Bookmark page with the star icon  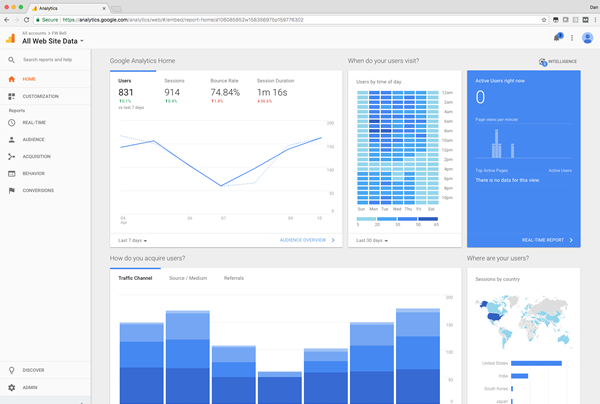(544, 20)
